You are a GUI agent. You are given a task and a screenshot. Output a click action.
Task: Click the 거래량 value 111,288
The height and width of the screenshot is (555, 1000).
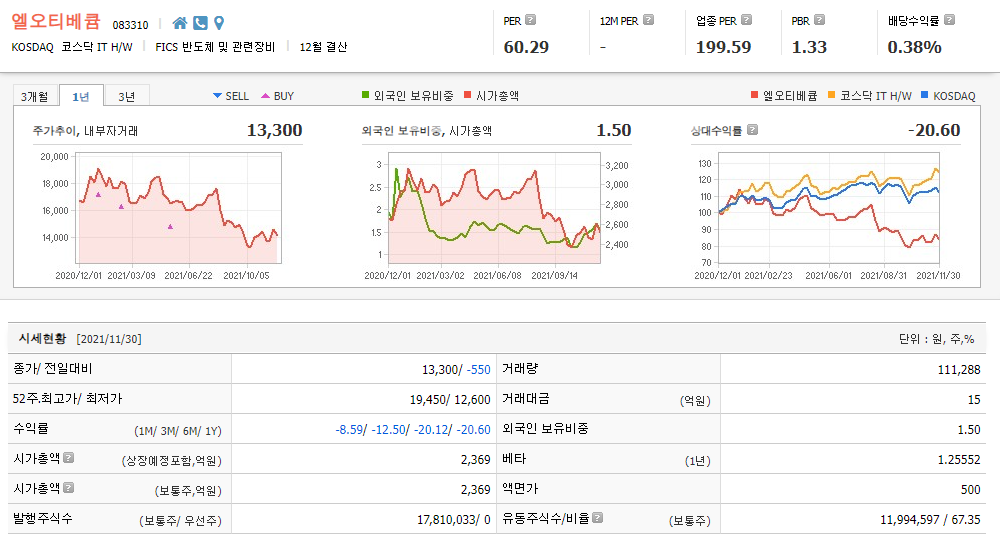[x=959, y=369]
